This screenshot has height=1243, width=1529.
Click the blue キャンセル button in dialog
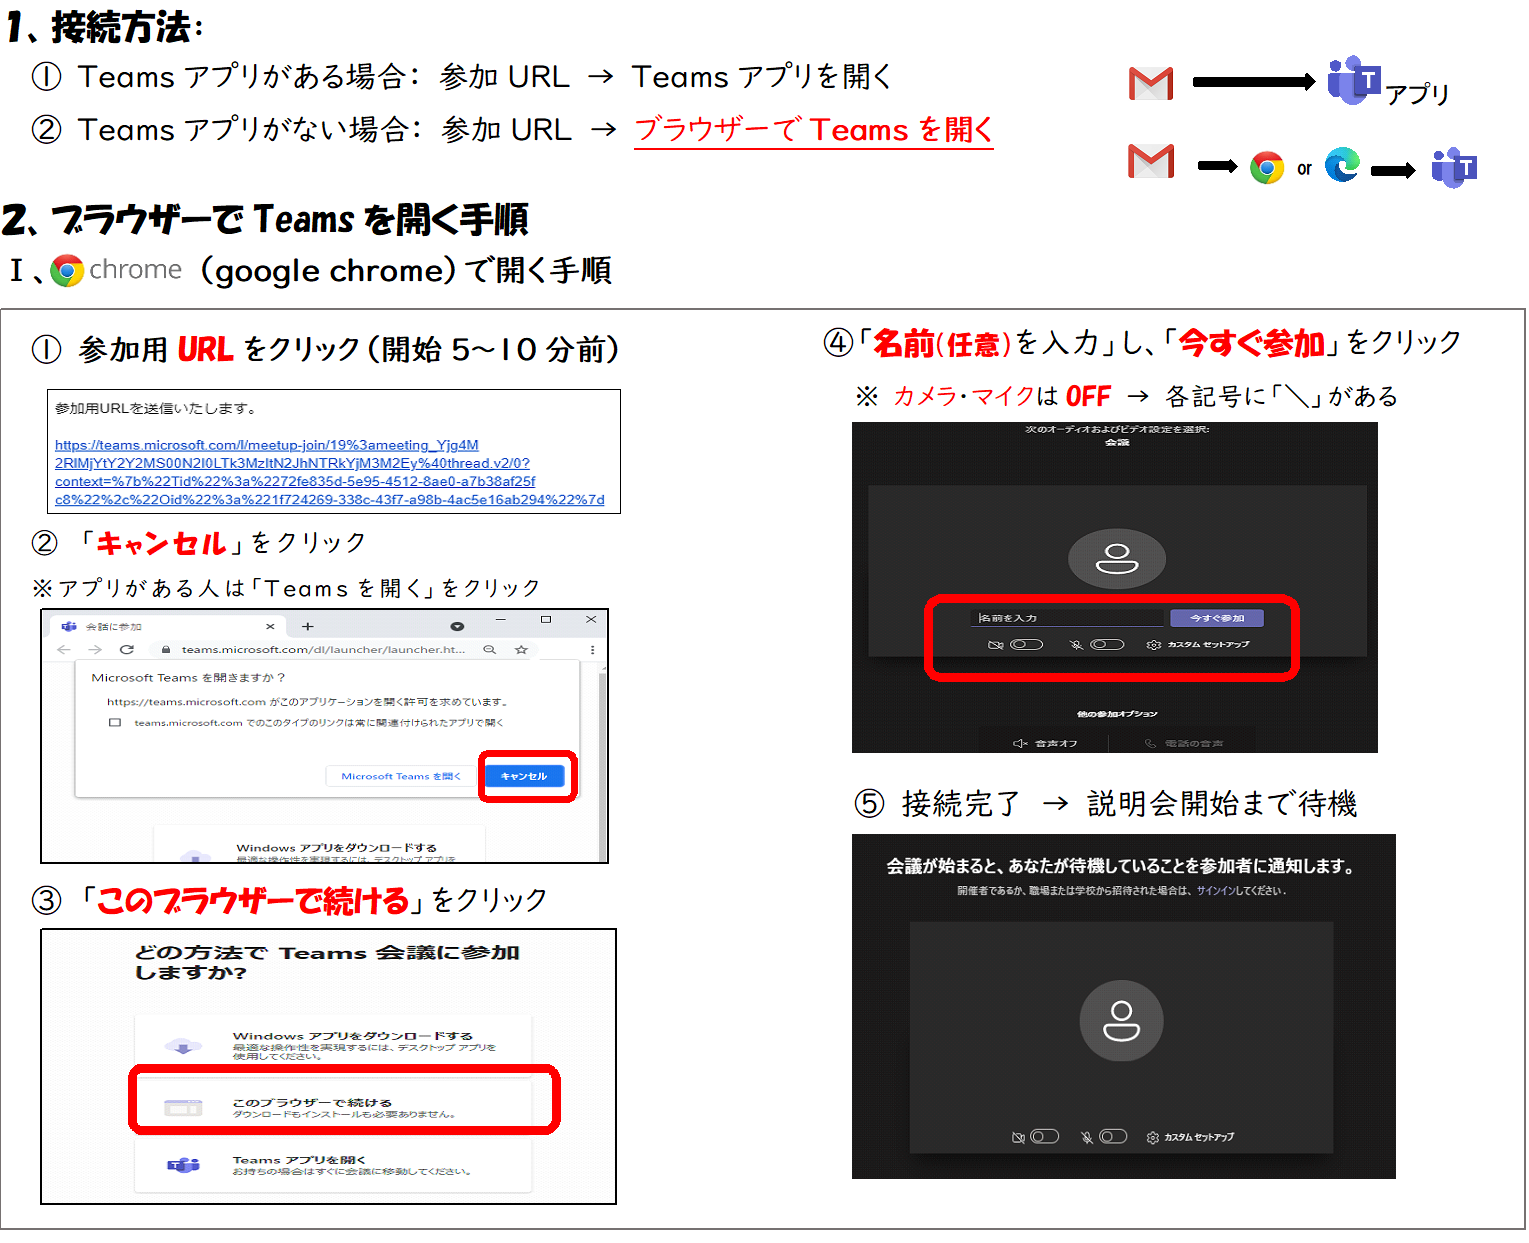[x=524, y=776]
